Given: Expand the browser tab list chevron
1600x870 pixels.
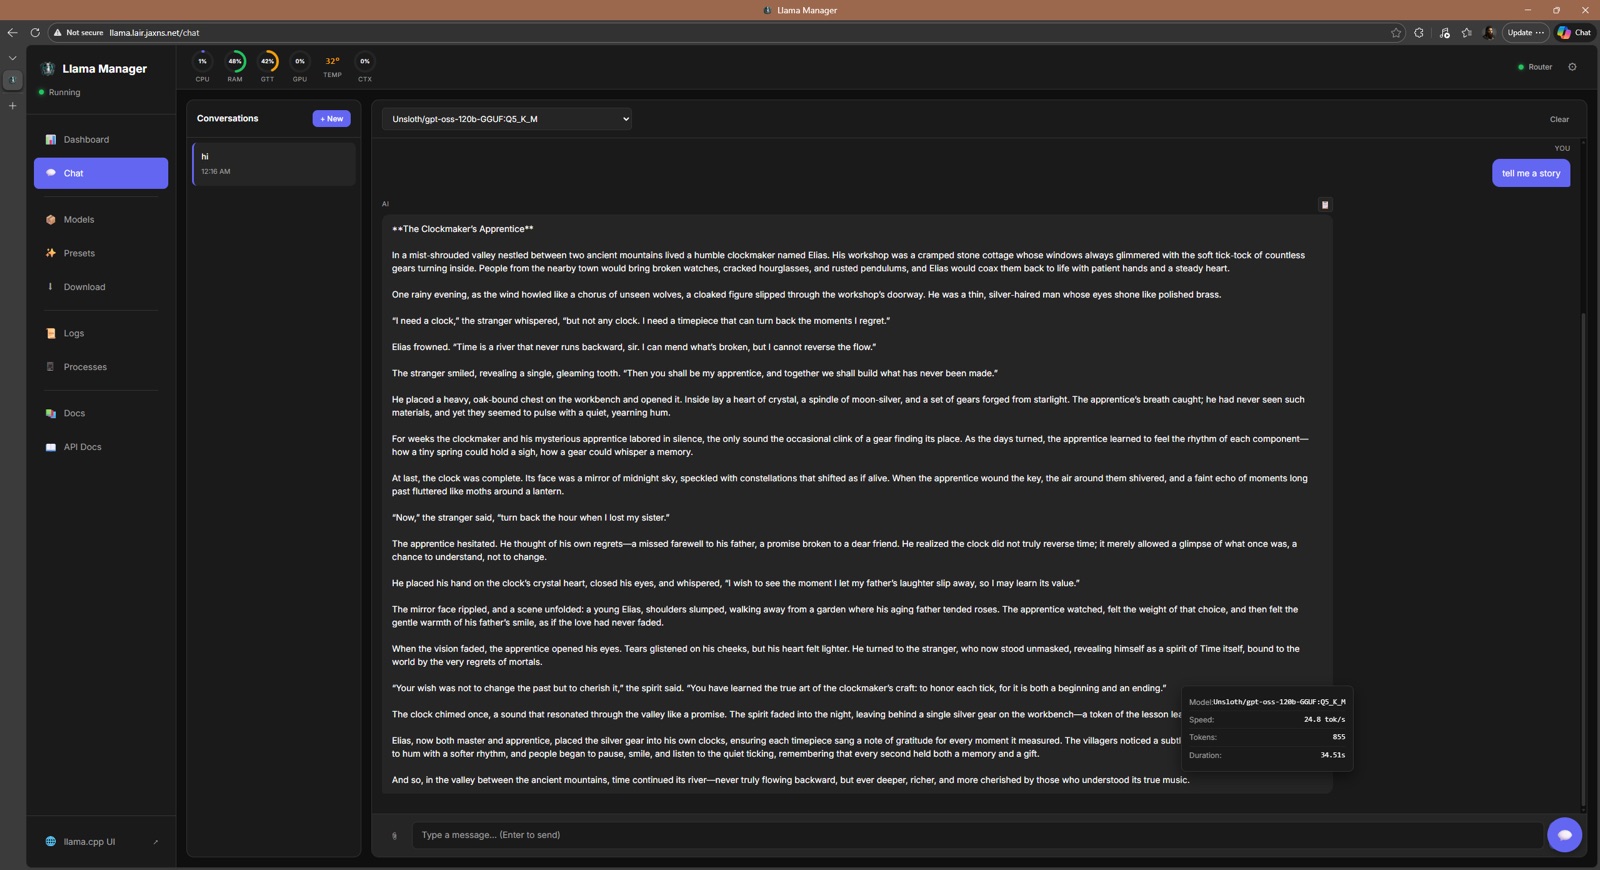Looking at the screenshot, I should 13,58.
